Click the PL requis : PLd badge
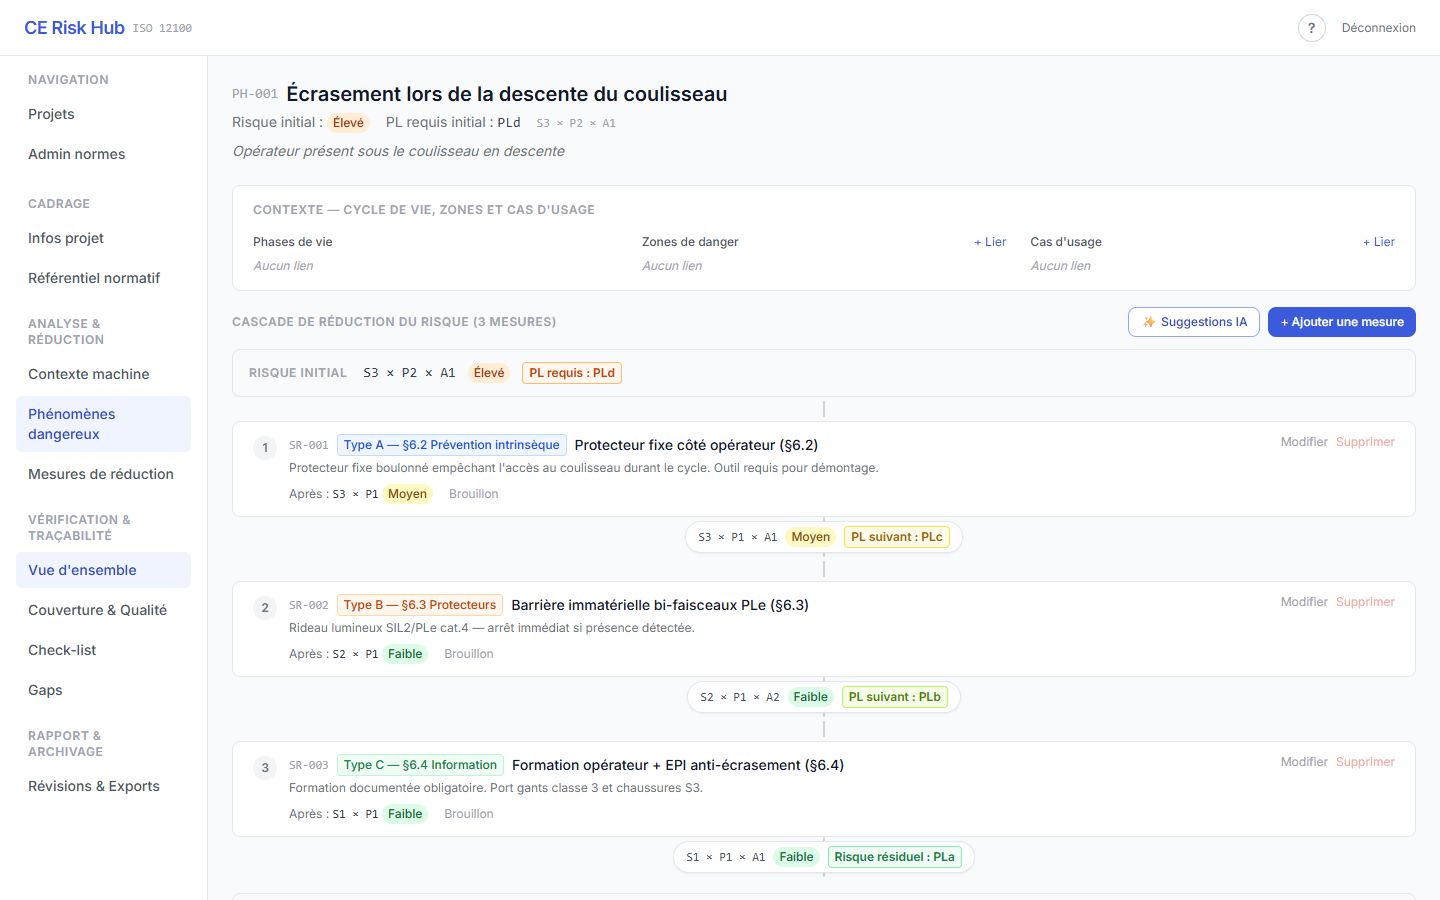Screen dimensions: 1440x900 [572, 373]
